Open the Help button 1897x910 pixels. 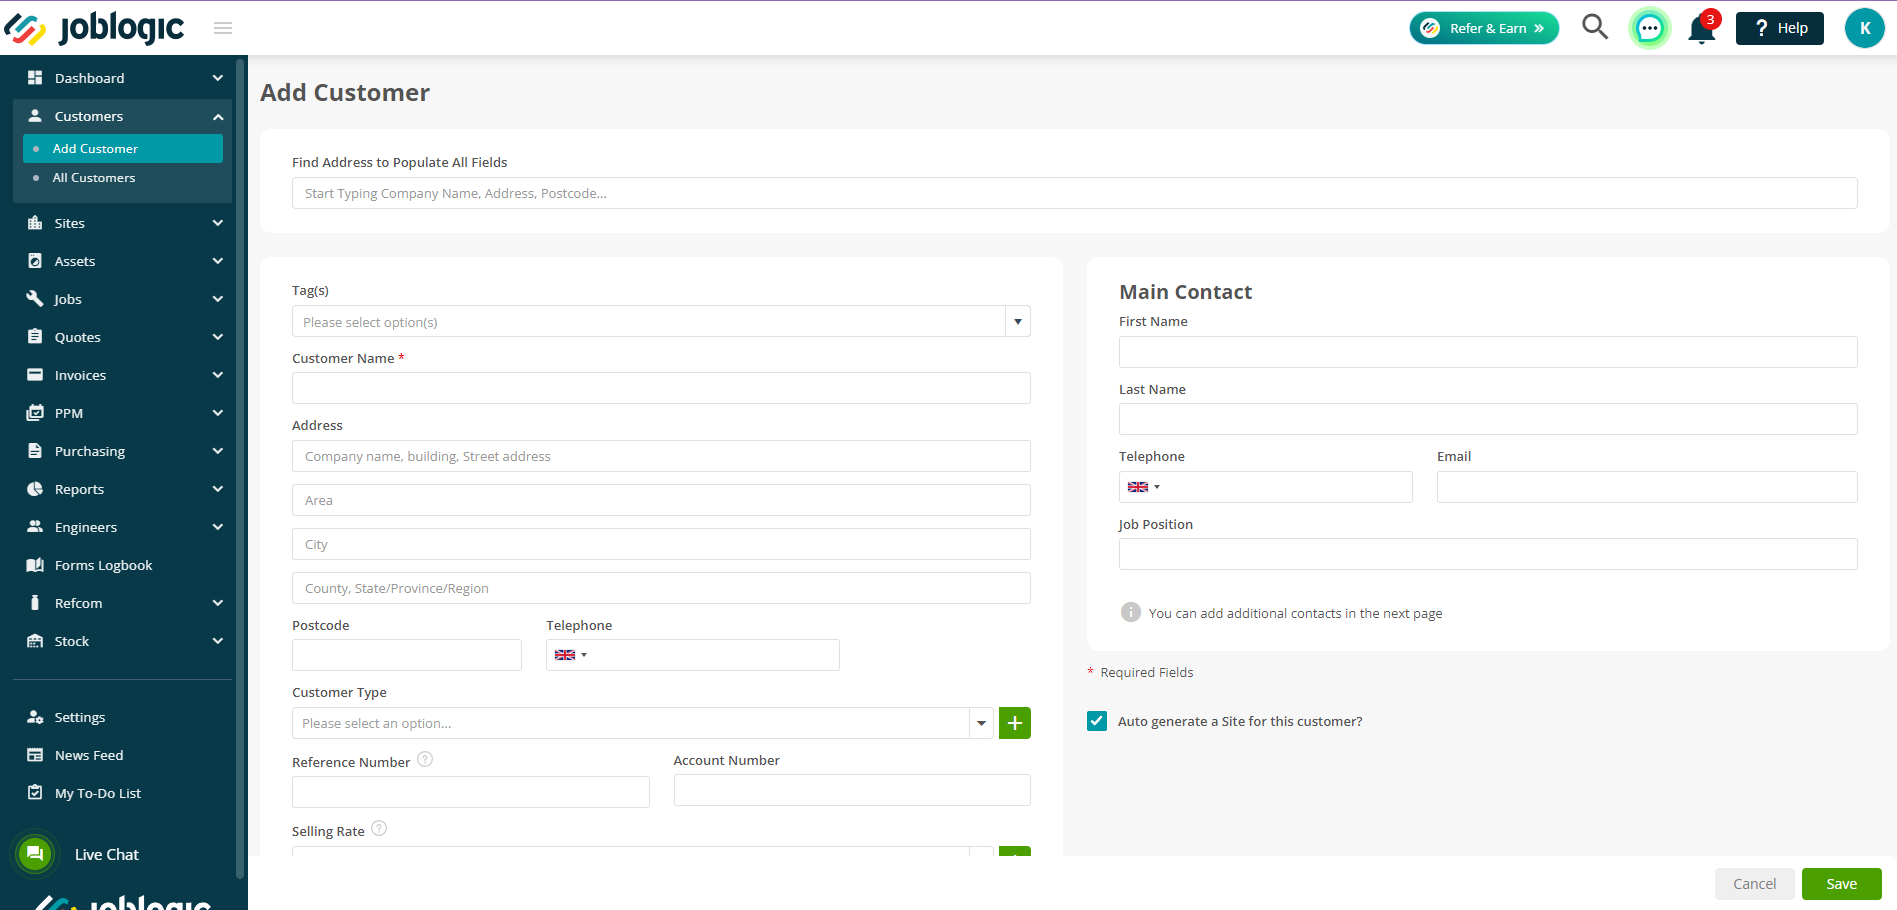click(x=1780, y=28)
